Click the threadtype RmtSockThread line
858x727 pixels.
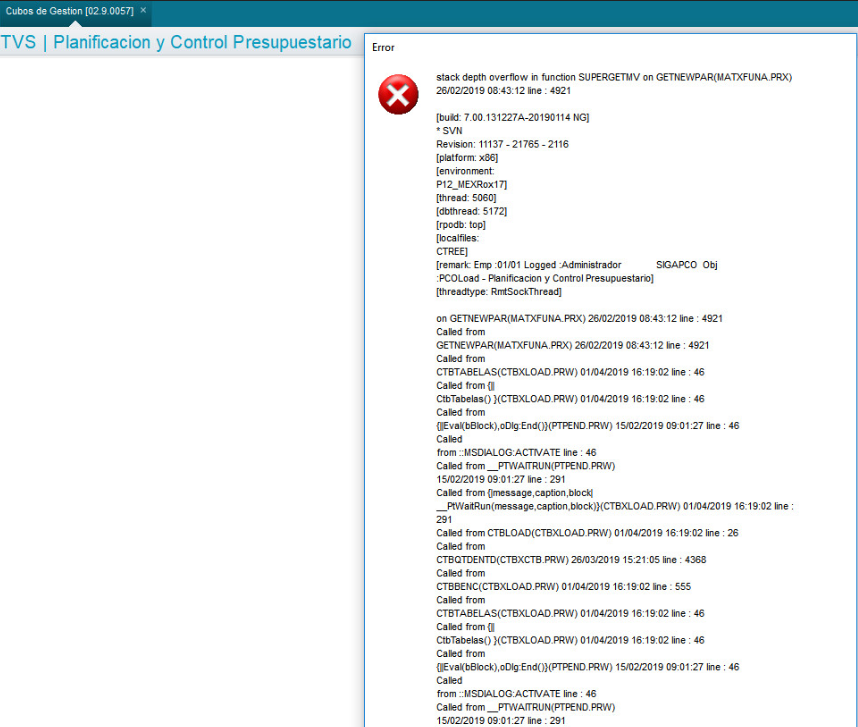click(x=499, y=292)
